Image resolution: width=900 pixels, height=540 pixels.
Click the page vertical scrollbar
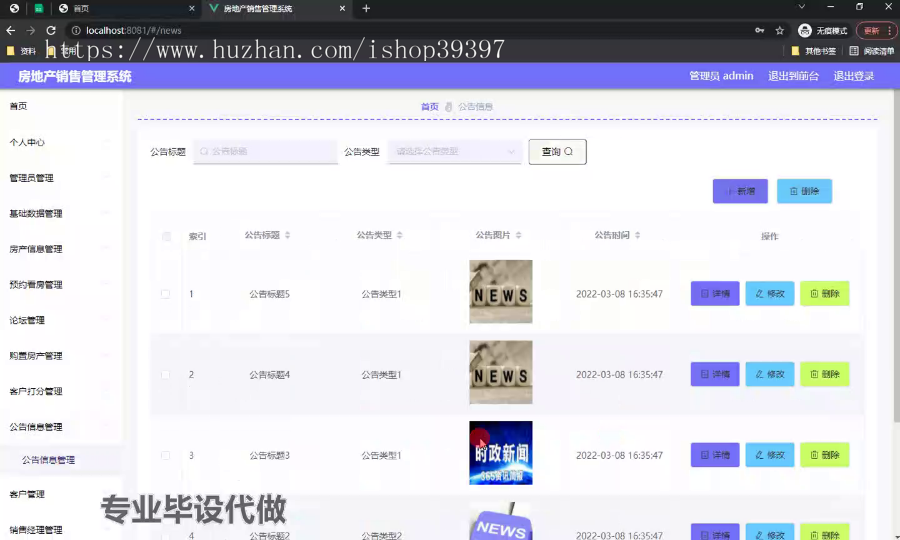click(896, 258)
